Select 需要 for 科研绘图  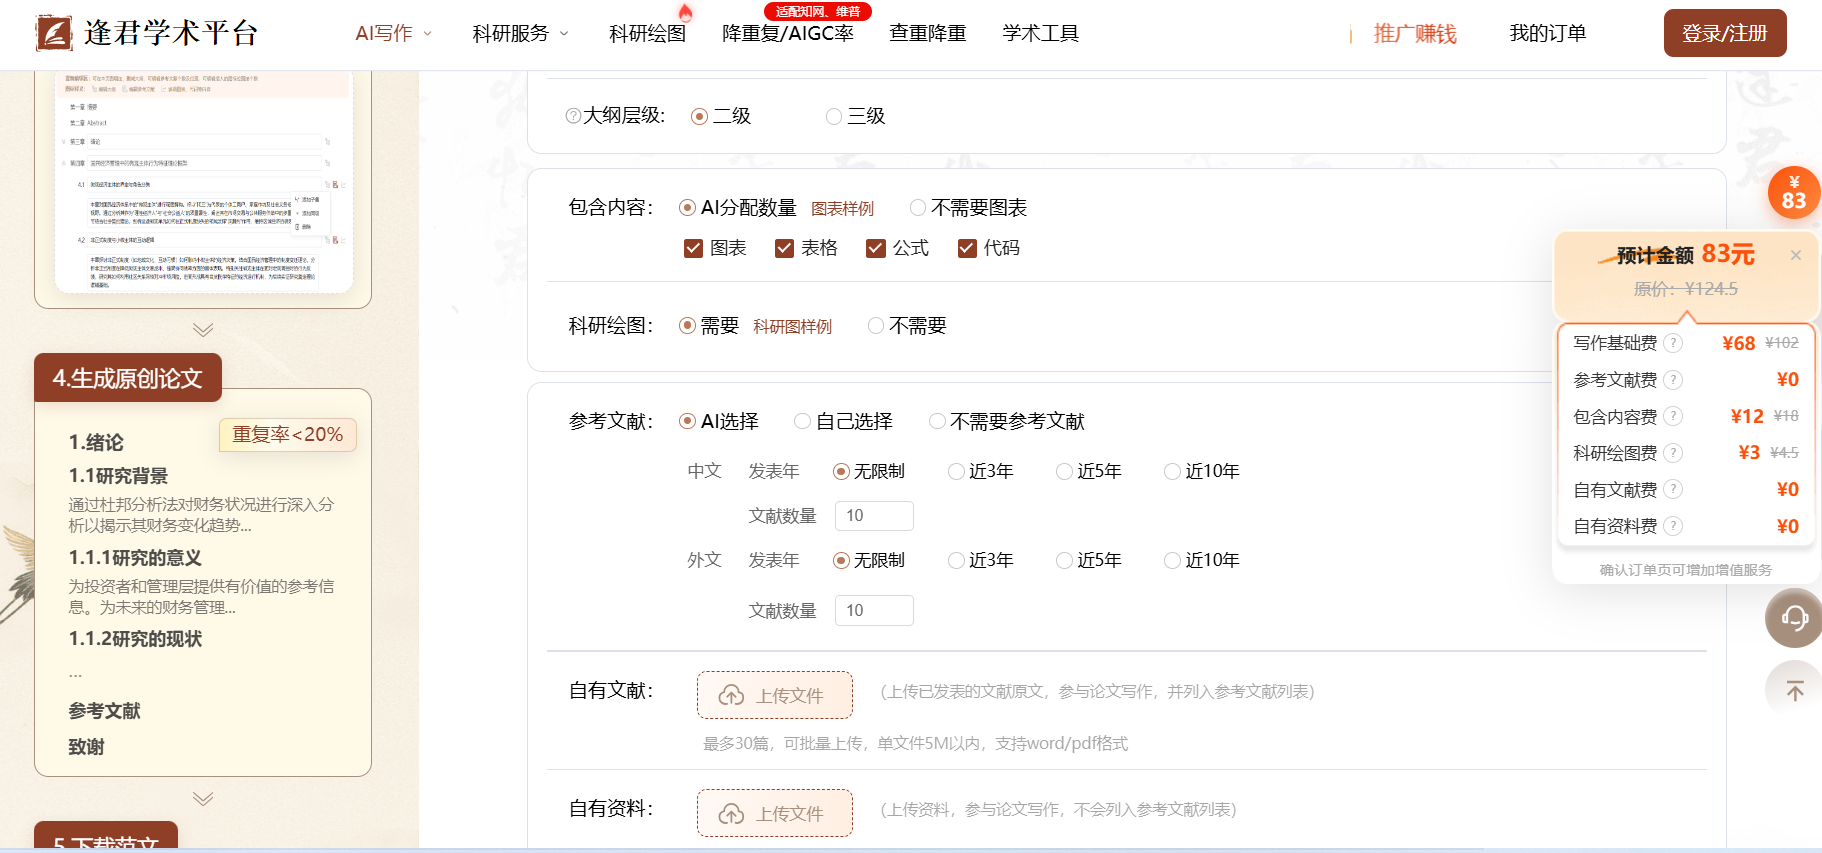(709, 326)
